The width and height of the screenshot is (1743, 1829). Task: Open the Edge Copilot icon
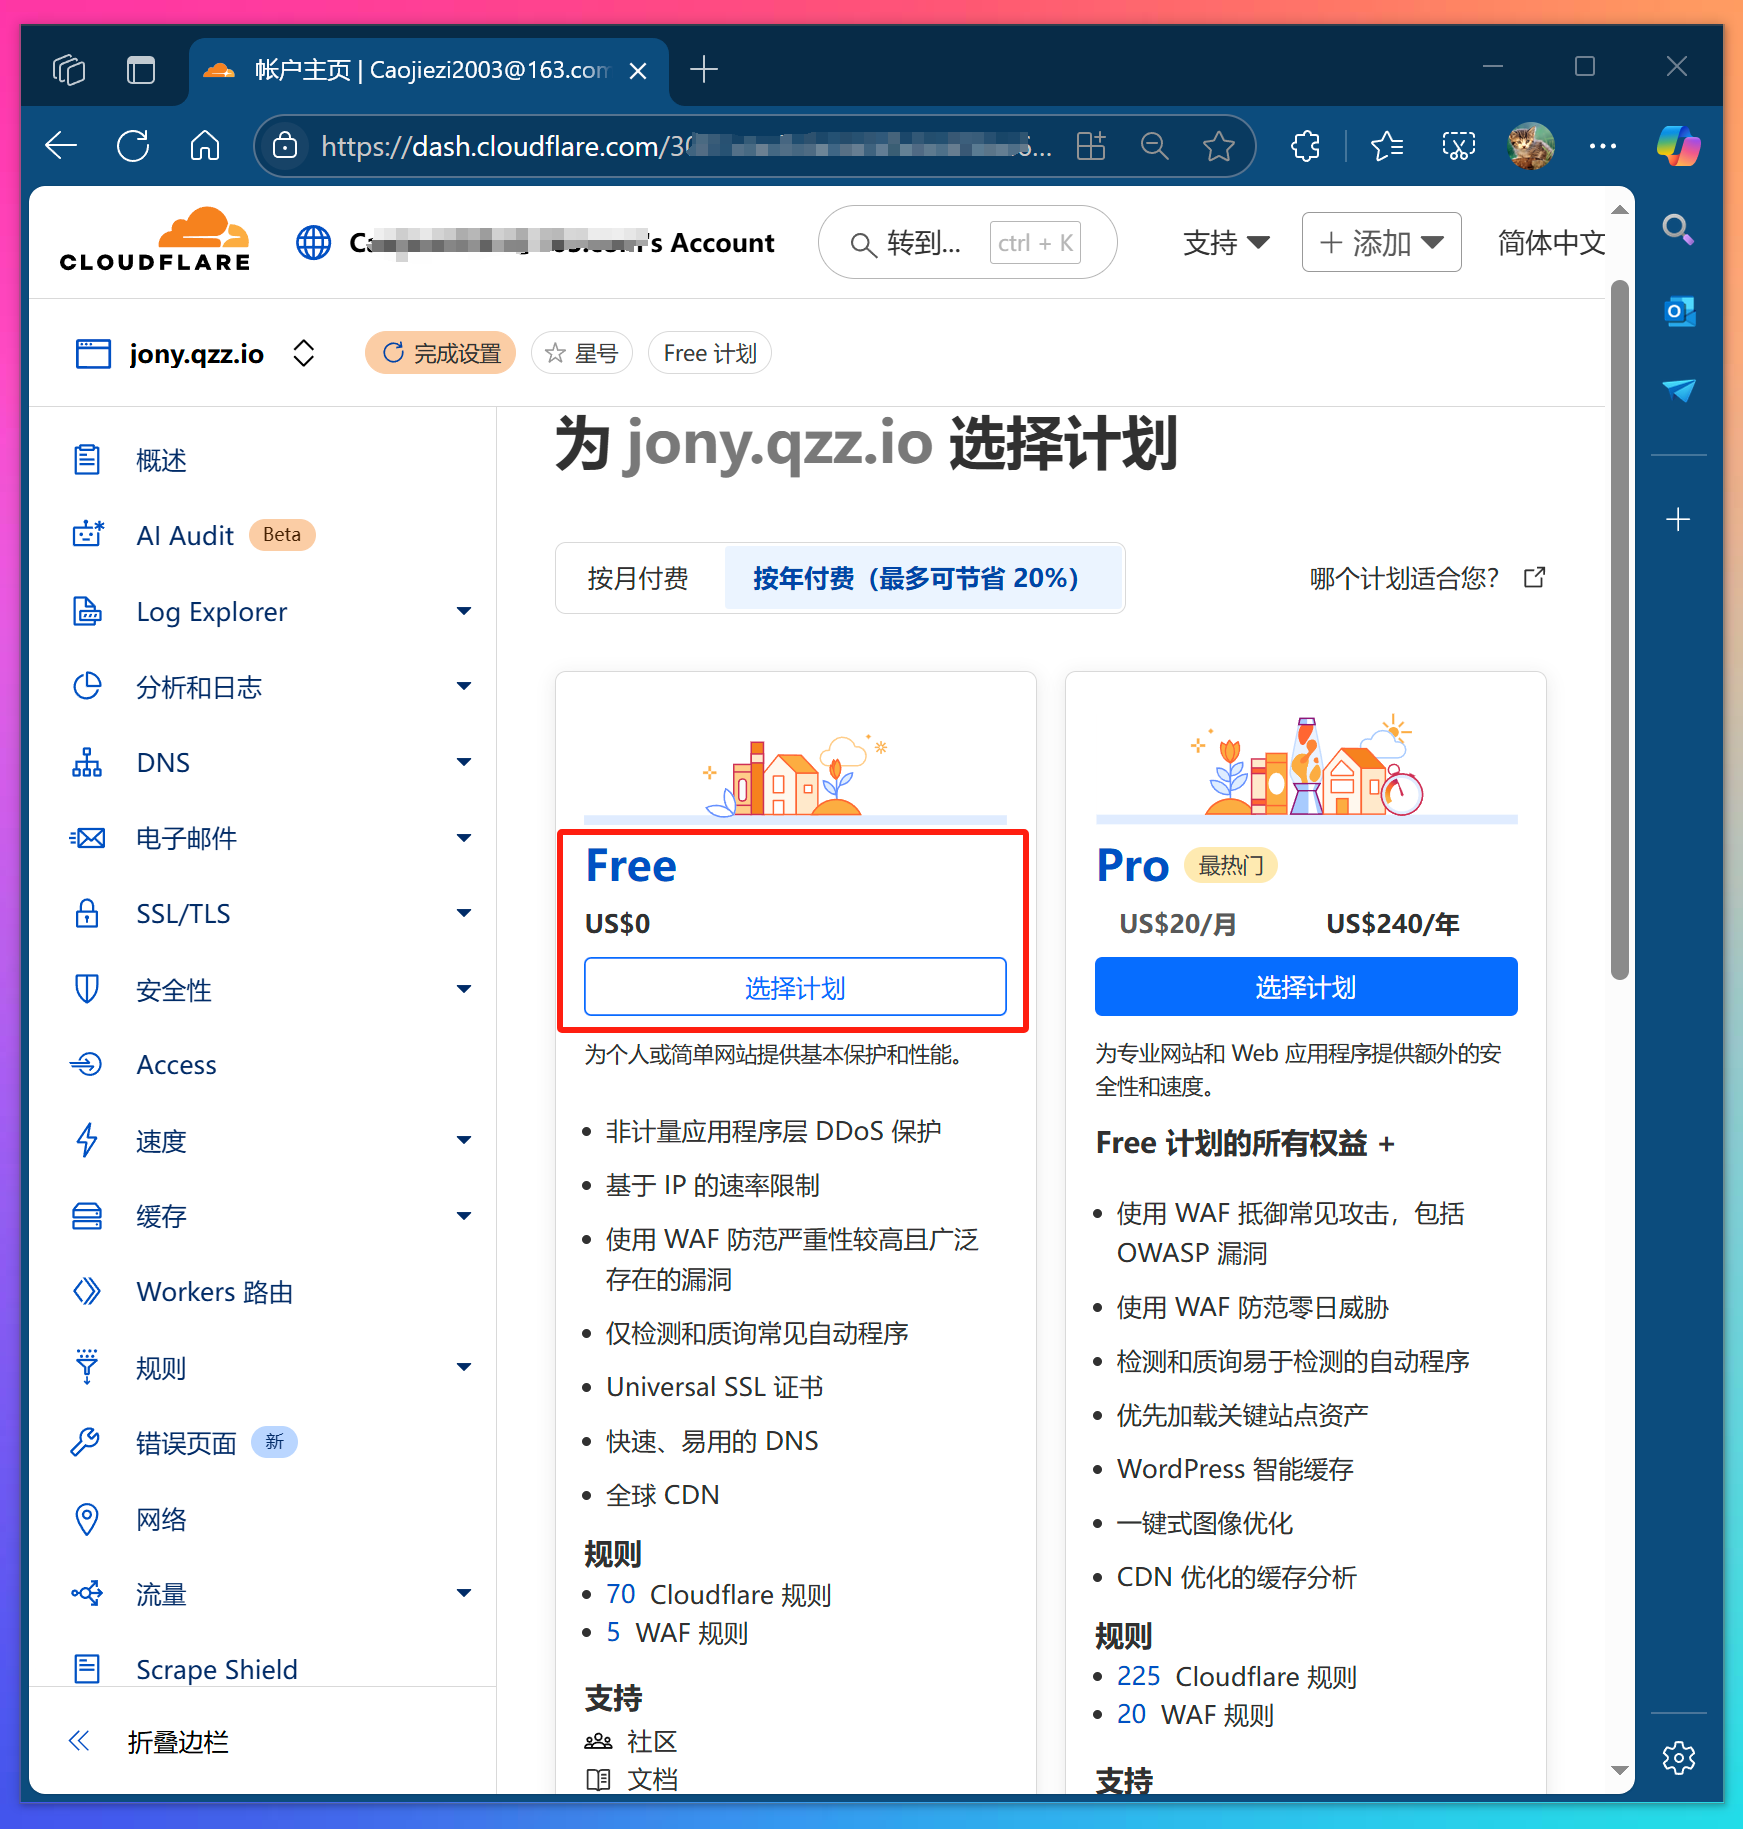click(x=1678, y=146)
